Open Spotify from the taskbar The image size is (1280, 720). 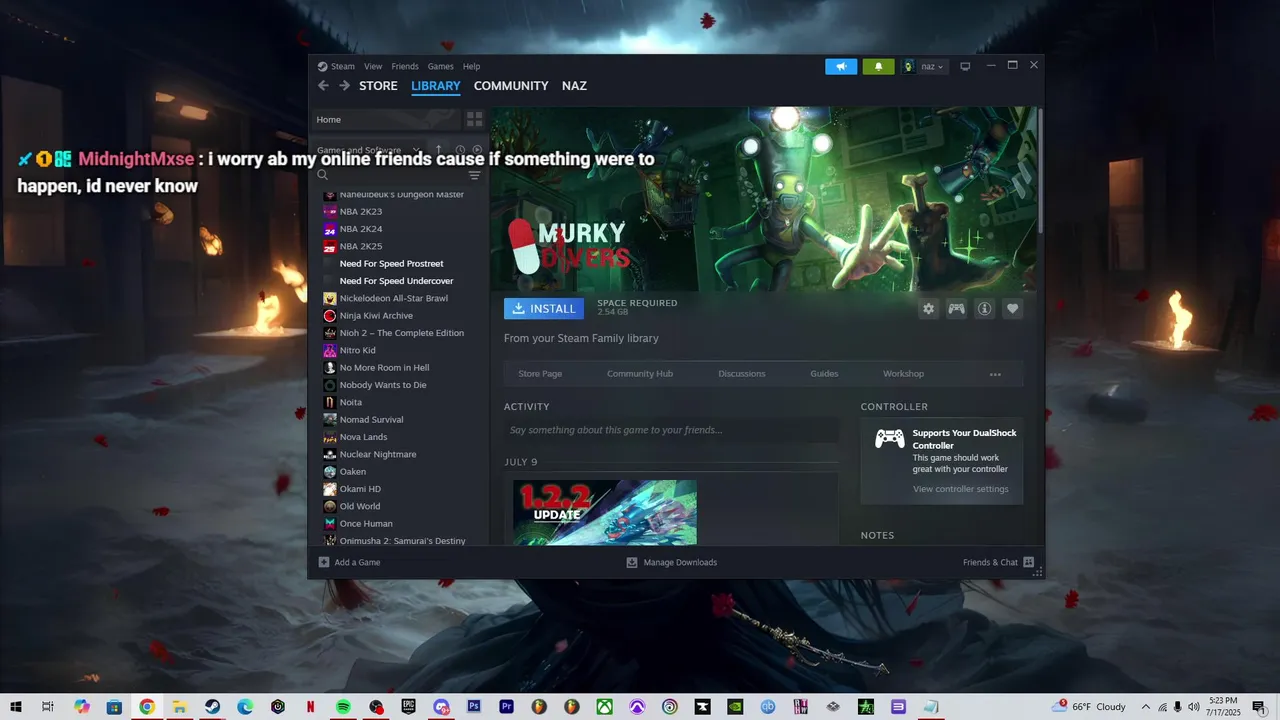click(343, 707)
